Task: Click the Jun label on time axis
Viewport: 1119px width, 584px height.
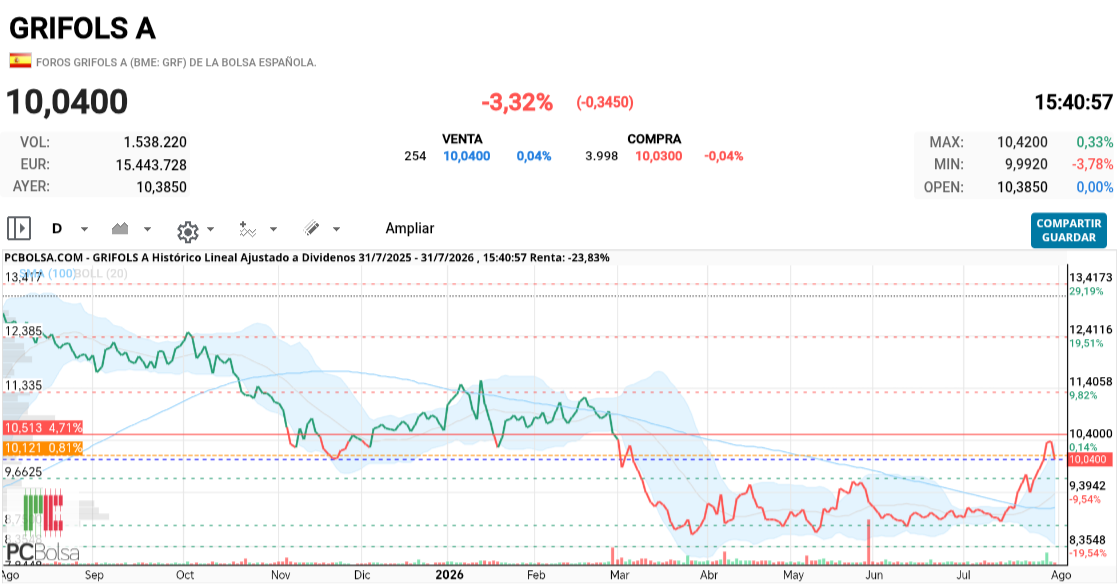Action: click(x=874, y=575)
